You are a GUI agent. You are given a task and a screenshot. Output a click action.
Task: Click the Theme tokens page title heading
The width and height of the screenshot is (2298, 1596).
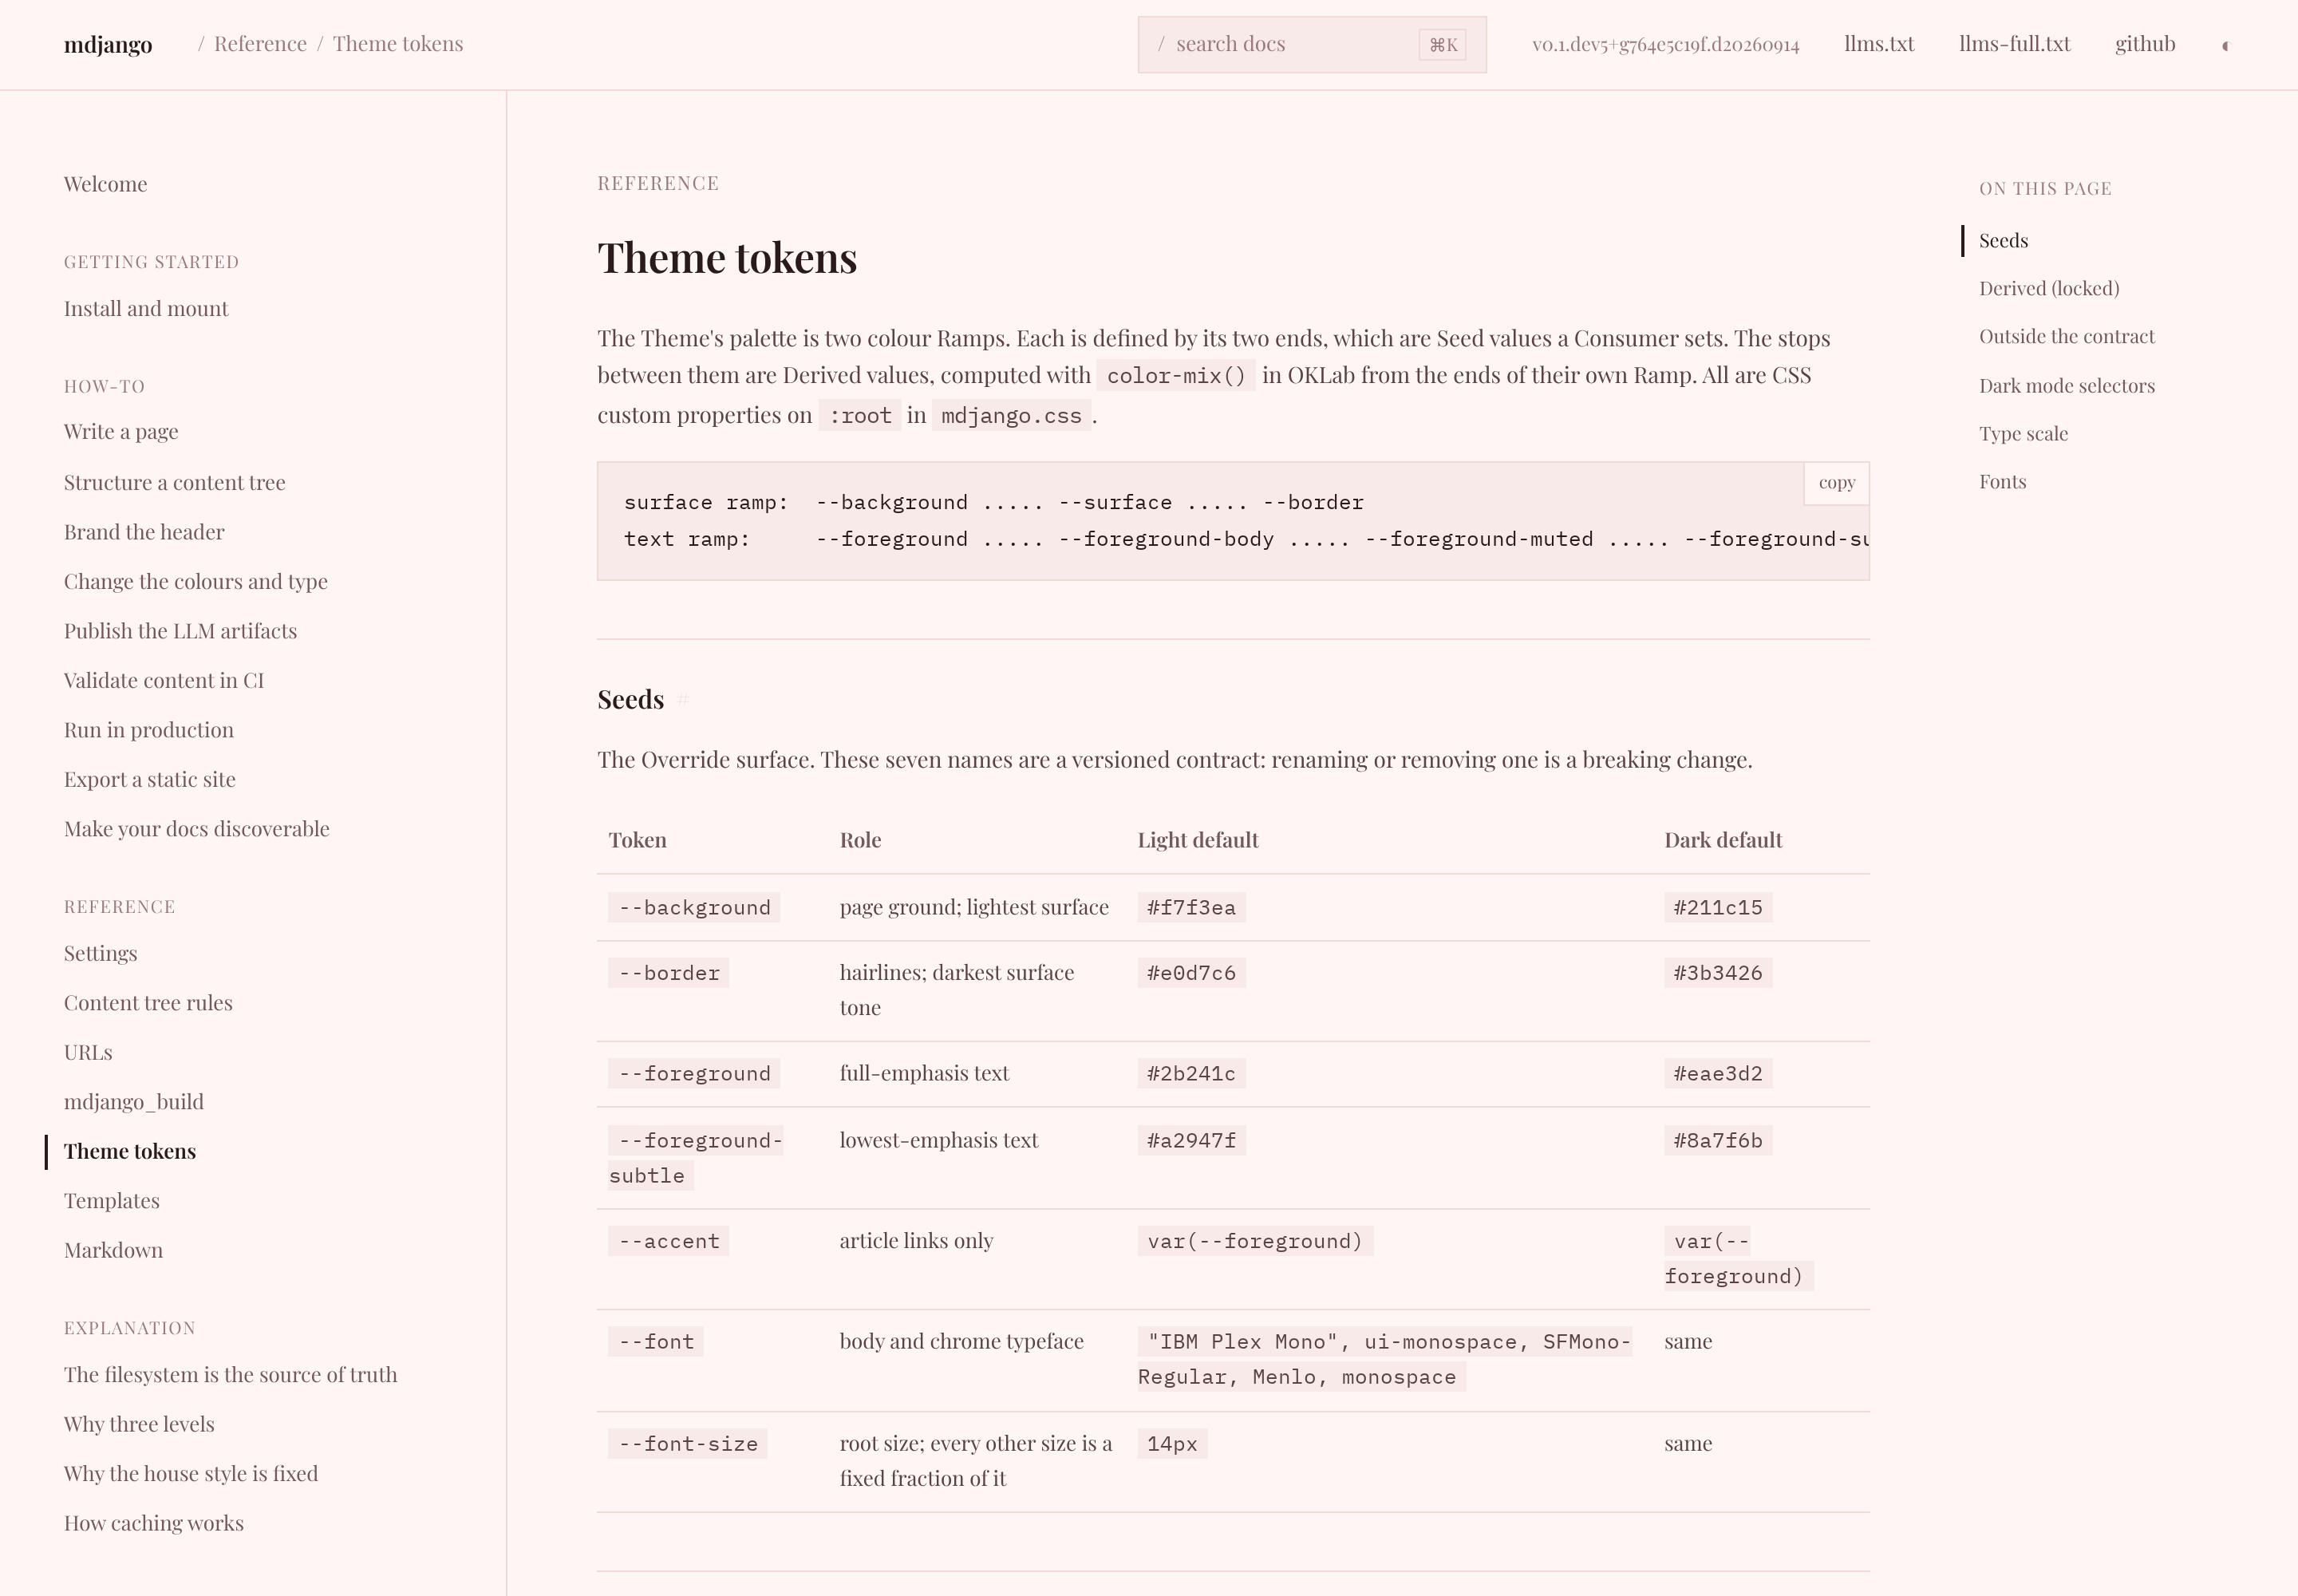tap(727, 258)
